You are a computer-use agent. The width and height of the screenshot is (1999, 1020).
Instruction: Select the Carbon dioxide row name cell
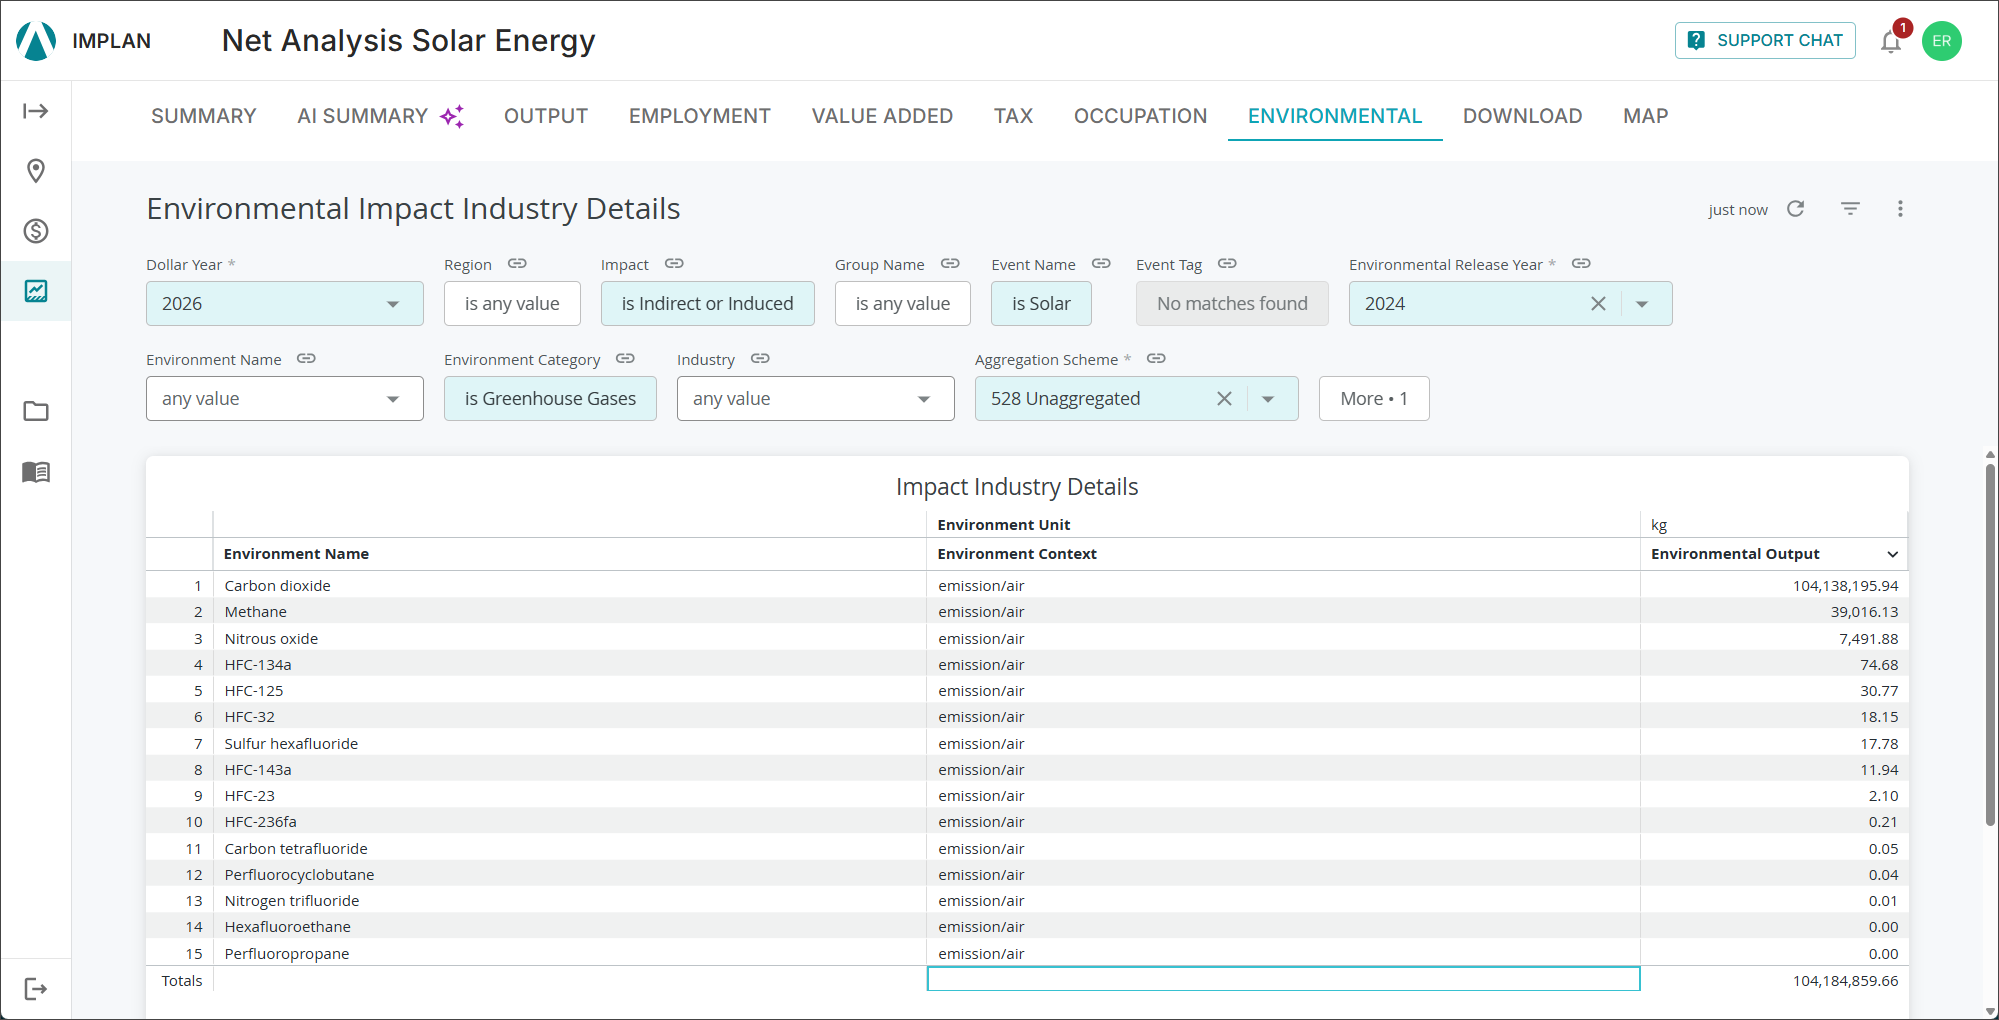click(570, 586)
